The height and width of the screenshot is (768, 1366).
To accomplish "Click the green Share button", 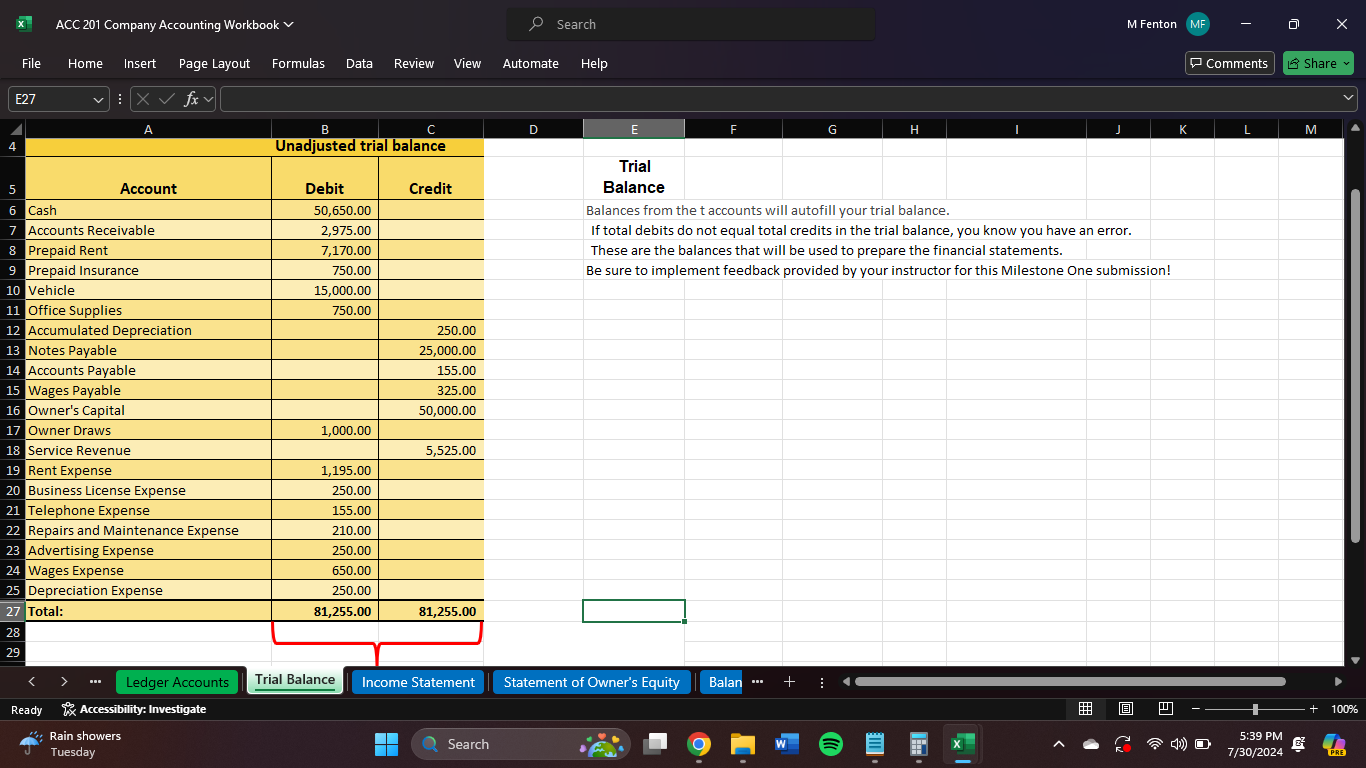I will pos(1312,62).
